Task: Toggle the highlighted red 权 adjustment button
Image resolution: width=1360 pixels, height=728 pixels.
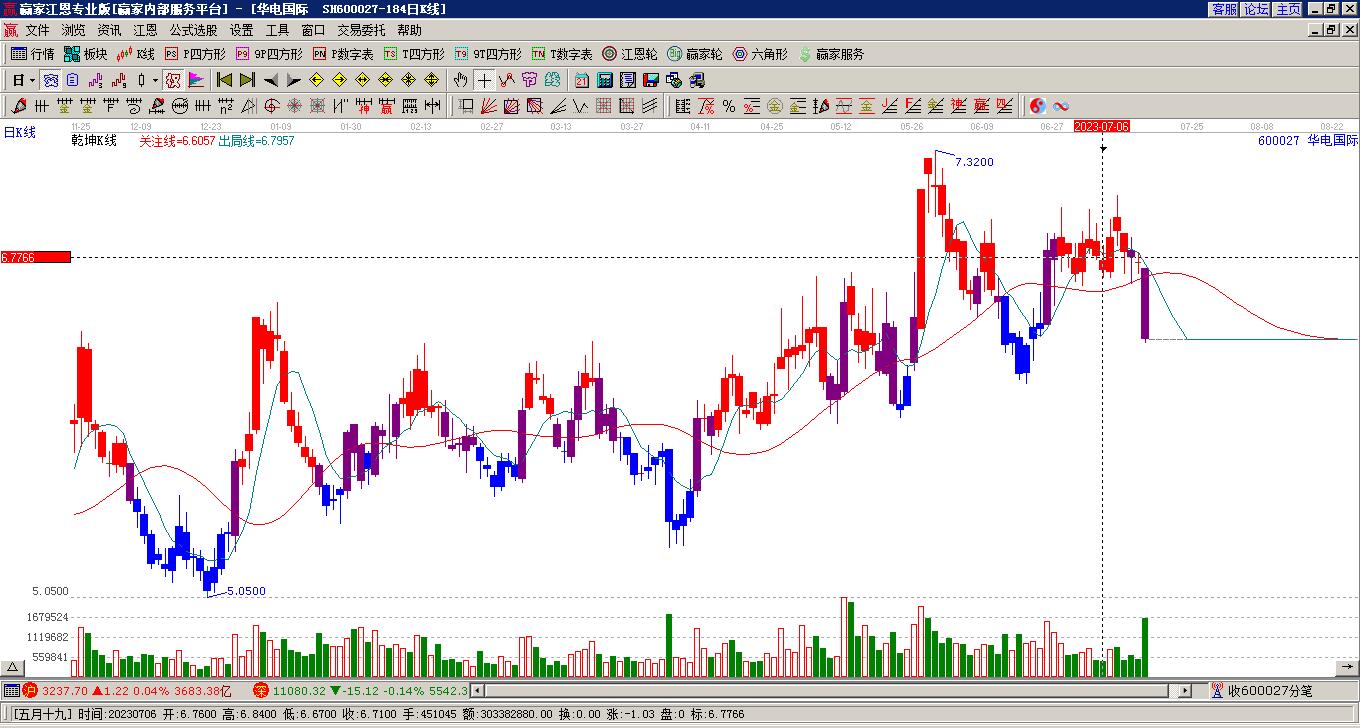Action: click(173, 80)
